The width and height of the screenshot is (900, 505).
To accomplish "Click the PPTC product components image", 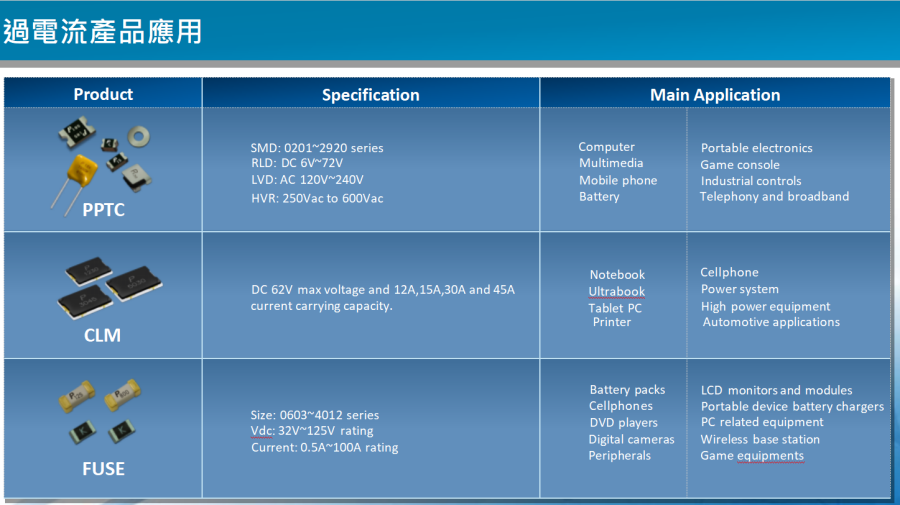I will (x=103, y=158).
